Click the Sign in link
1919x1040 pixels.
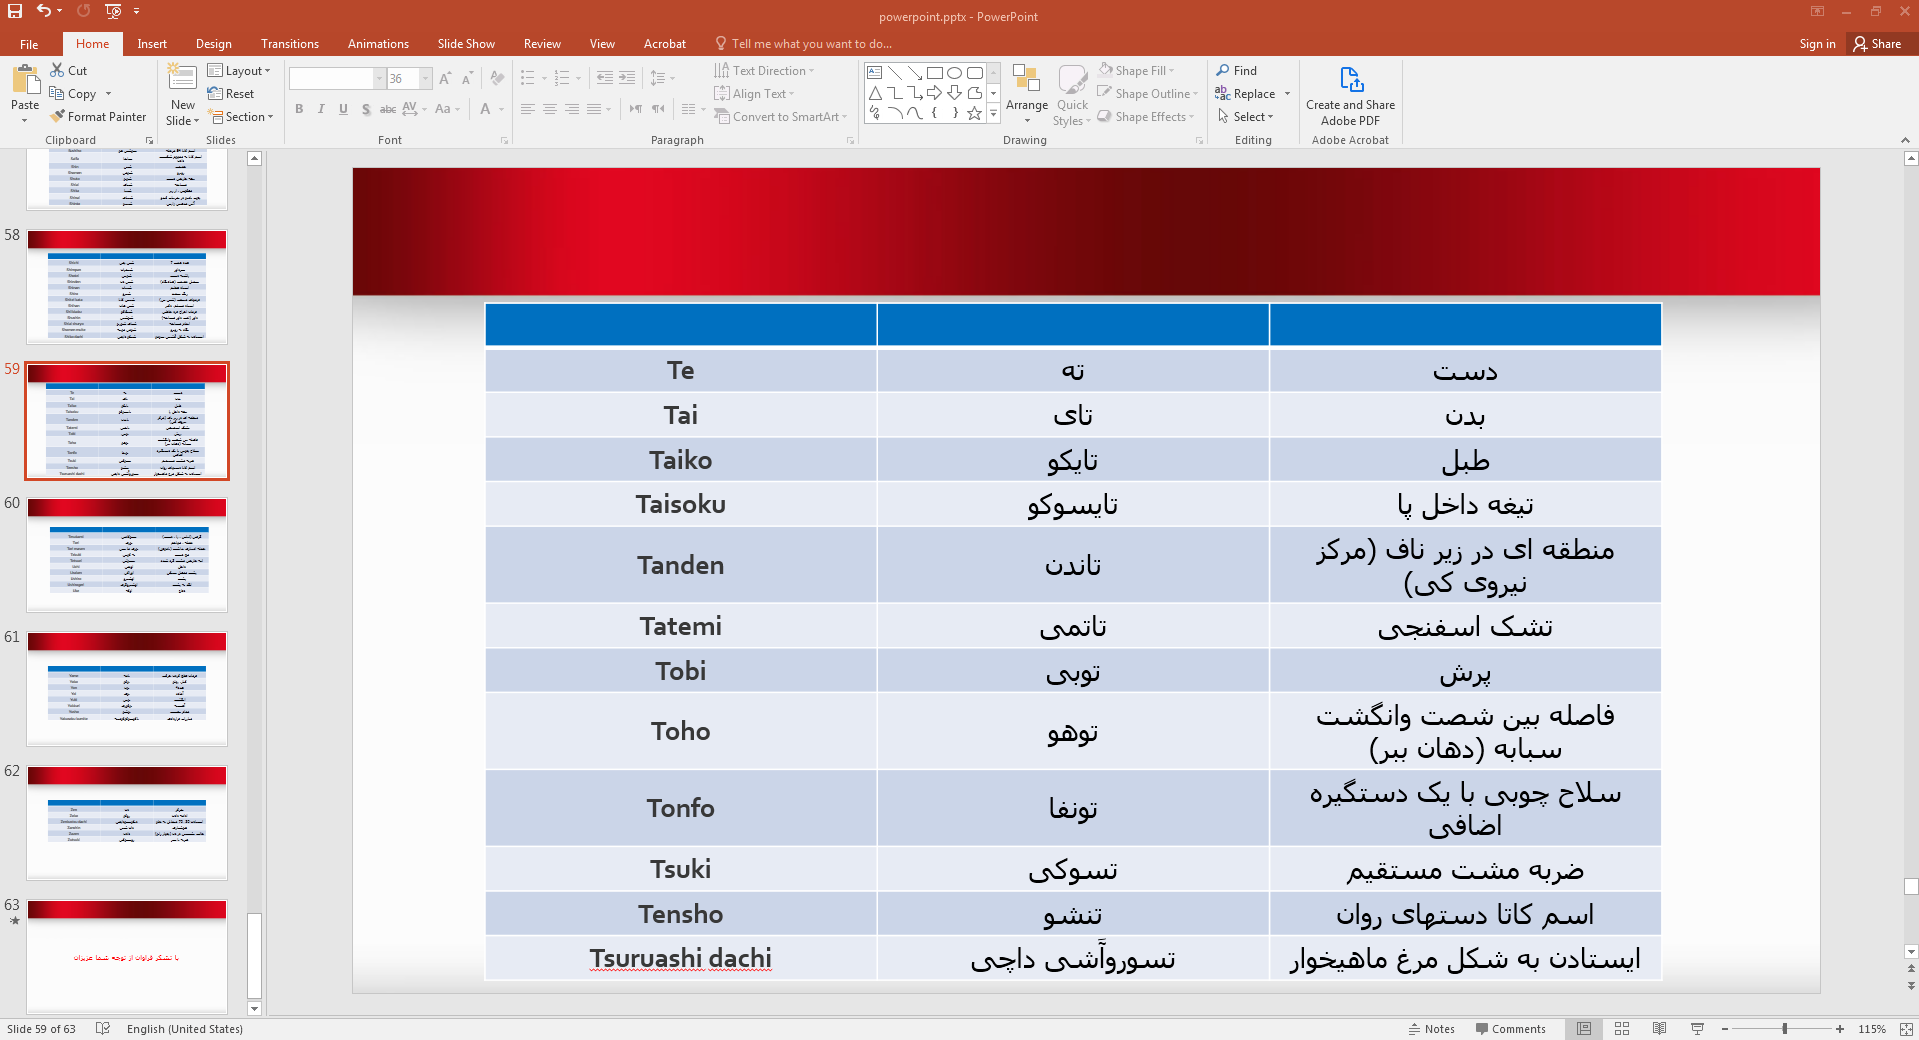[x=1817, y=44]
